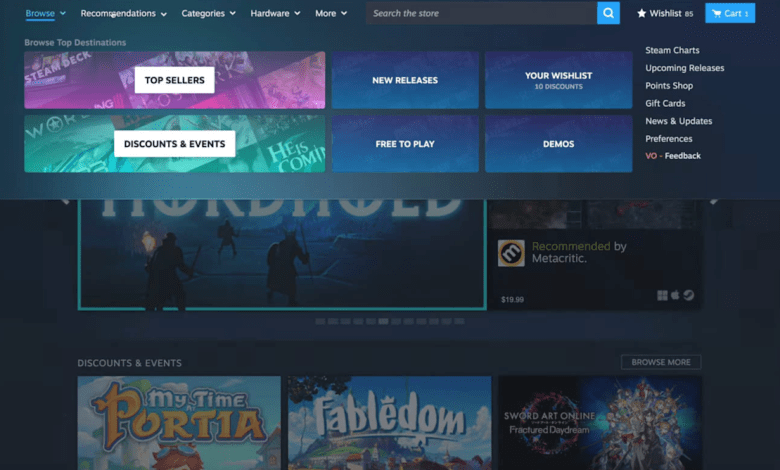Open the My Time at Portia card
The height and width of the screenshot is (470, 780).
(x=179, y=423)
